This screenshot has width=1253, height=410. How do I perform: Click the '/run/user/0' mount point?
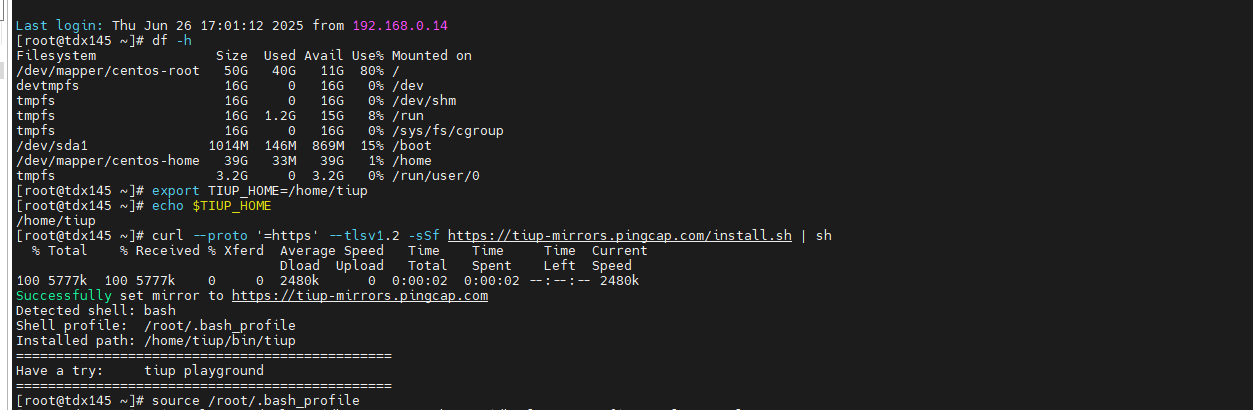pyautogui.click(x=435, y=175)
